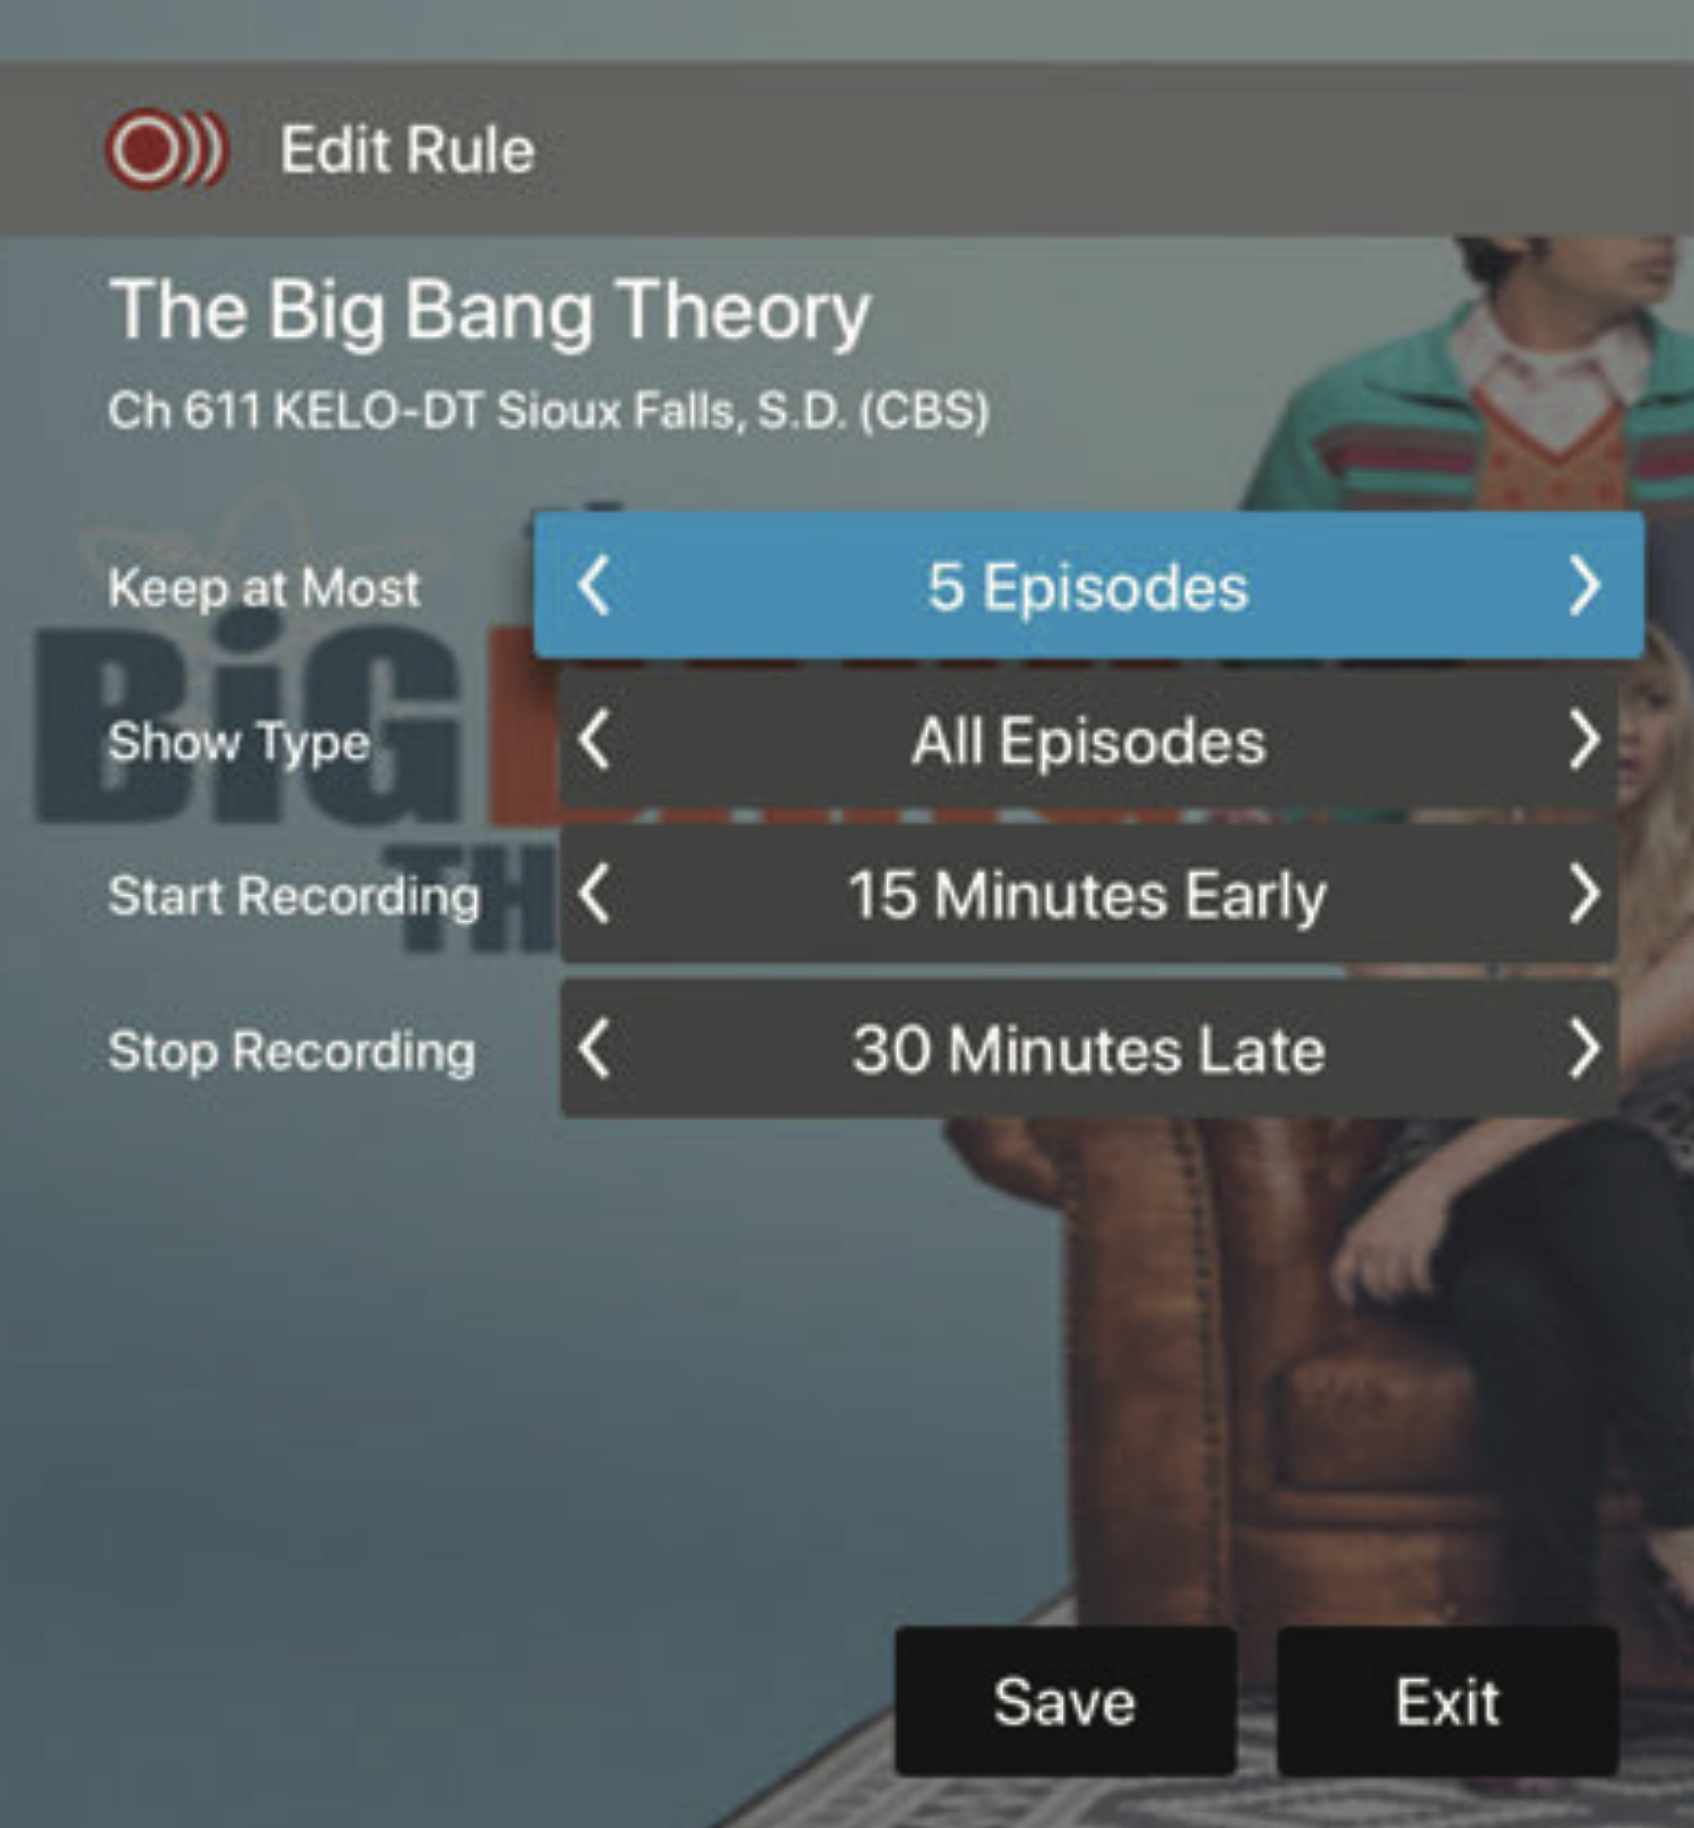Click left arrow on Start Recording row

click(594, 895)
